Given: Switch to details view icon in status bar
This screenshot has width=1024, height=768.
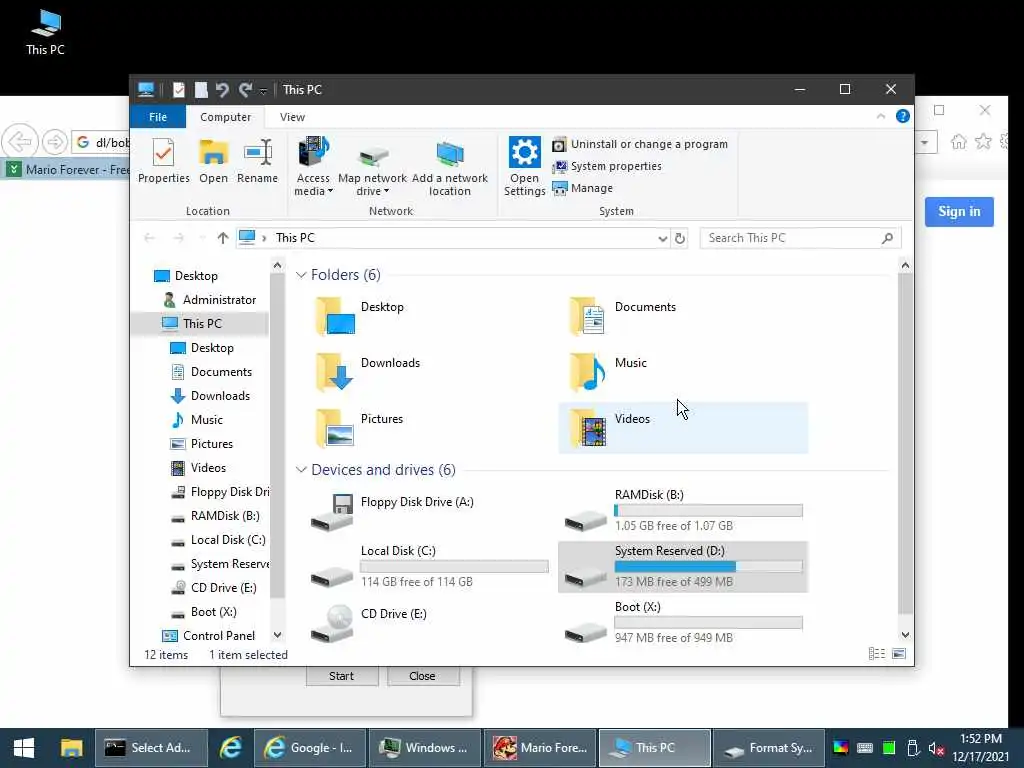Looking at the screenshot, I should click(877, 654).
